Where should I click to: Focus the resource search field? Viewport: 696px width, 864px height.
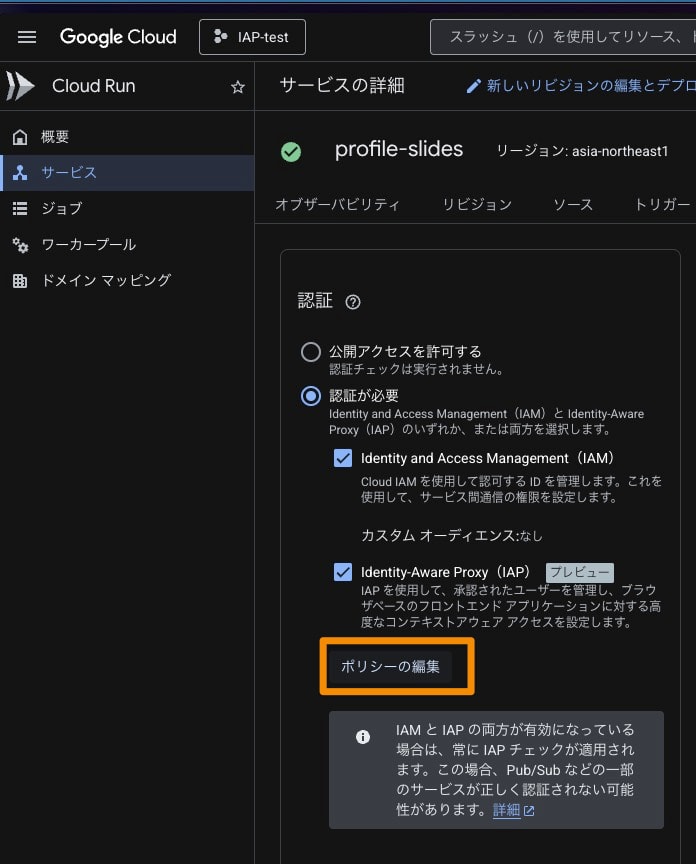coord(563,37)
